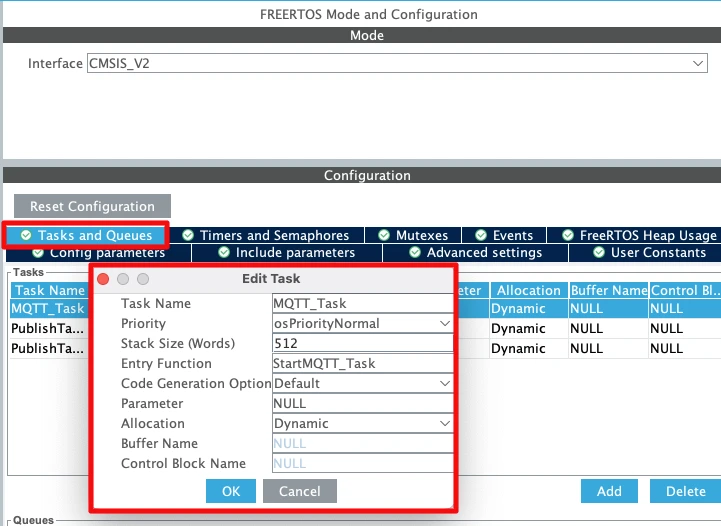Open the Priority osPriorityNormal dropdown

tap(362, 323)
